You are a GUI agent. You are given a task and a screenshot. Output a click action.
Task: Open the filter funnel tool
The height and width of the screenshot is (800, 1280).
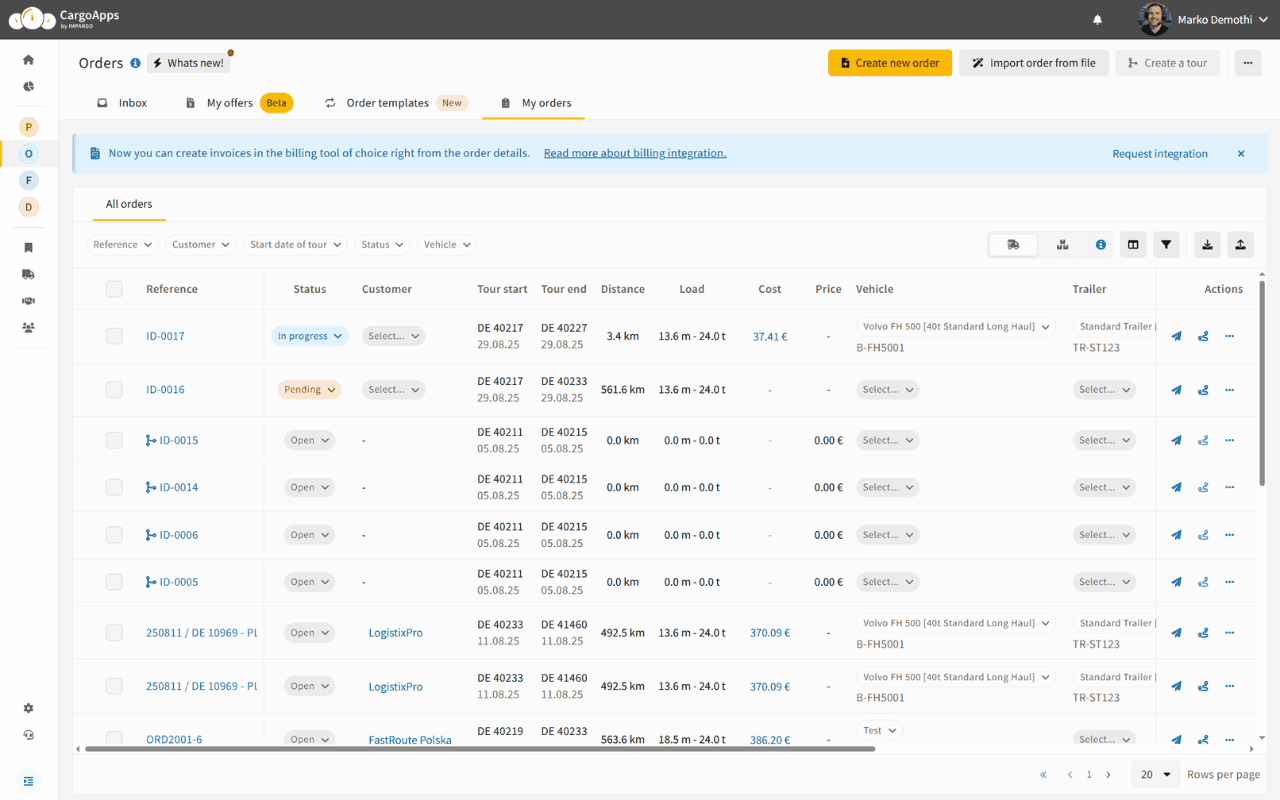(1166, 245)
